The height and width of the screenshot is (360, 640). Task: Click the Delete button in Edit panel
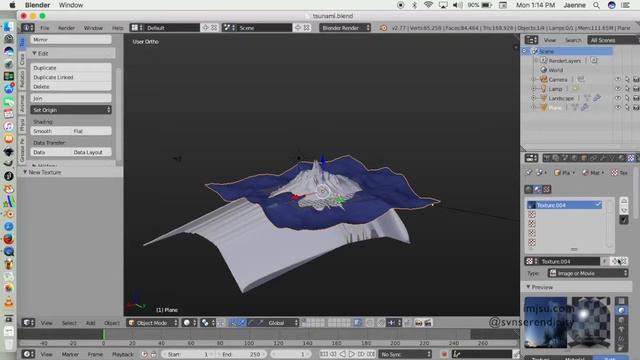tap(71, 87)
